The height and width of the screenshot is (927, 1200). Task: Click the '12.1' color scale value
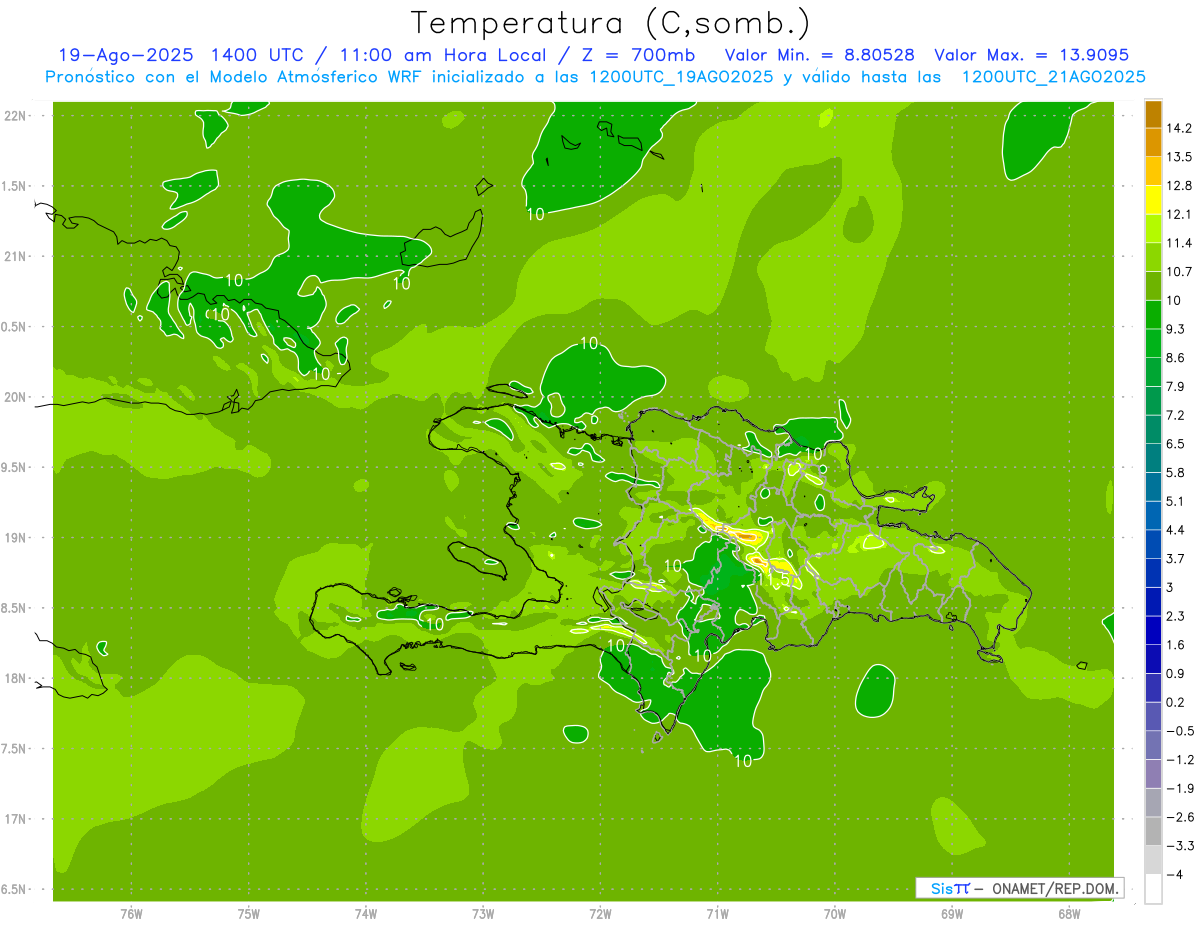1178,214
